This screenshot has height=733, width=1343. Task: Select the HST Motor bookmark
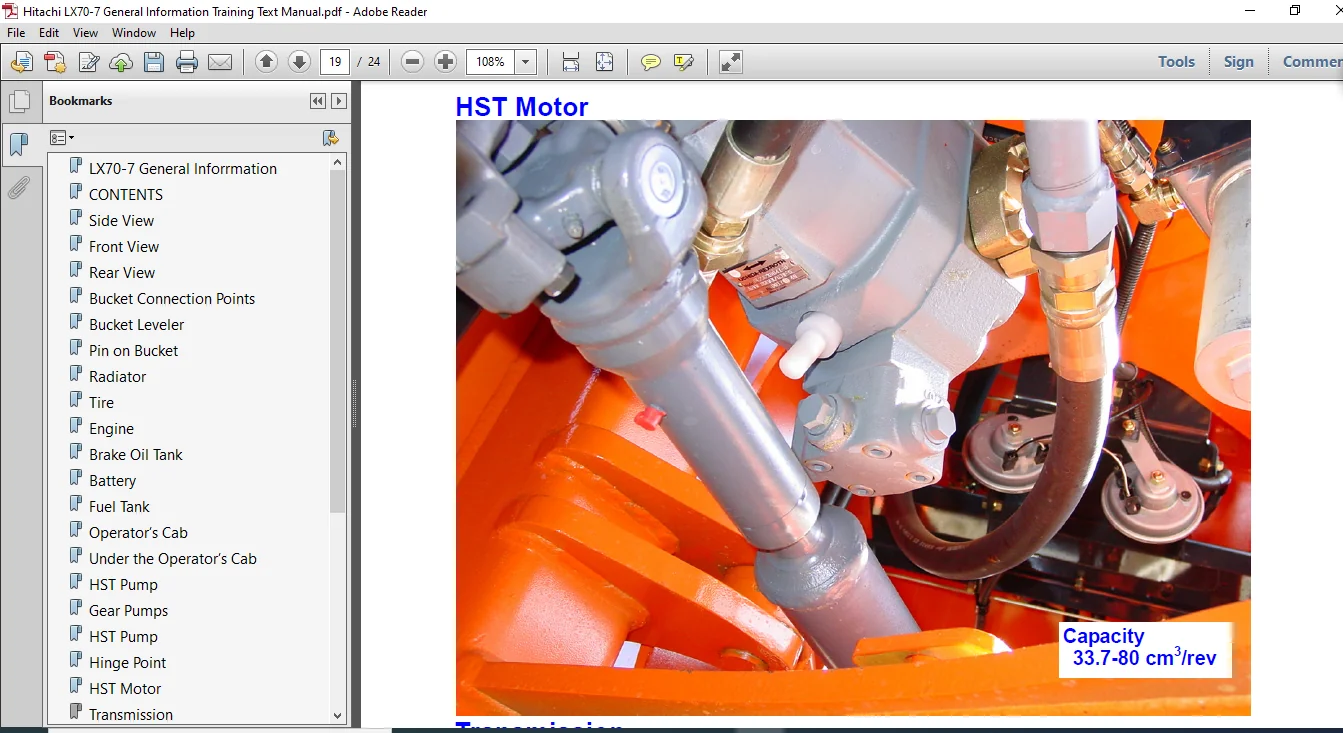click(x=125, y=688)
